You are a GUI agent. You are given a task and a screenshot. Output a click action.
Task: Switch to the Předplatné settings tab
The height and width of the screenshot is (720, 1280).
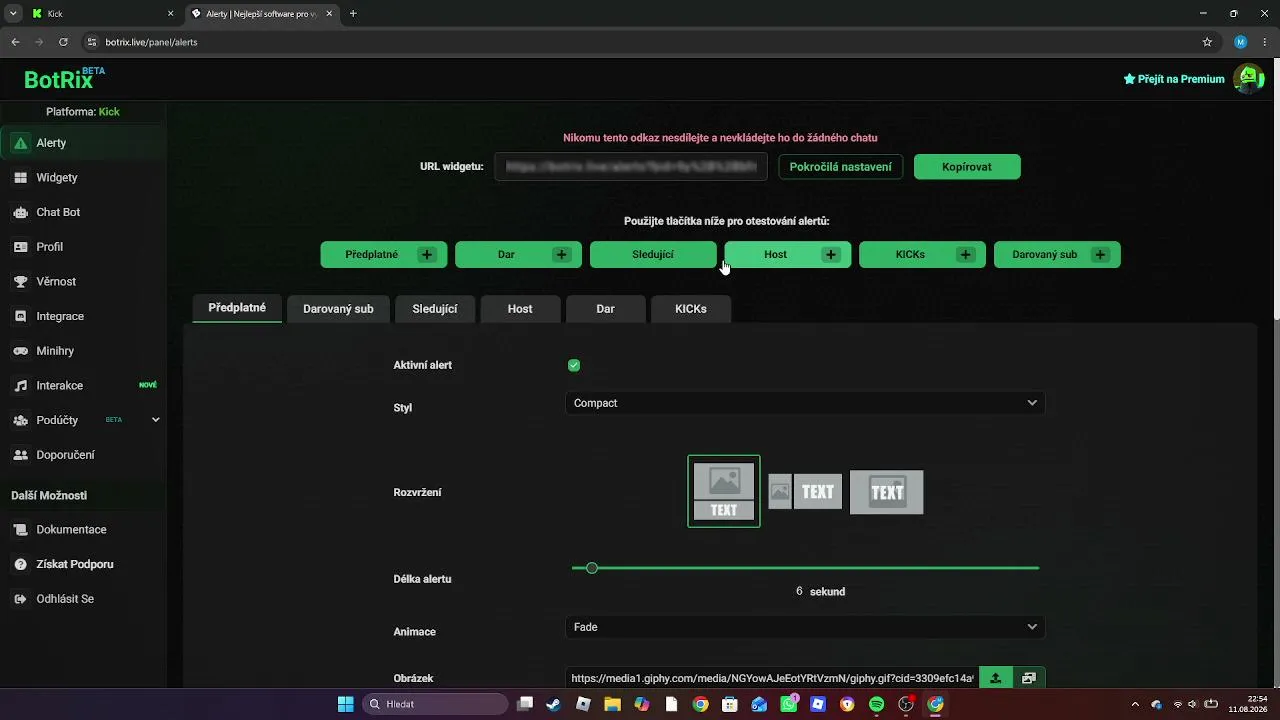(x=237, y=308)
